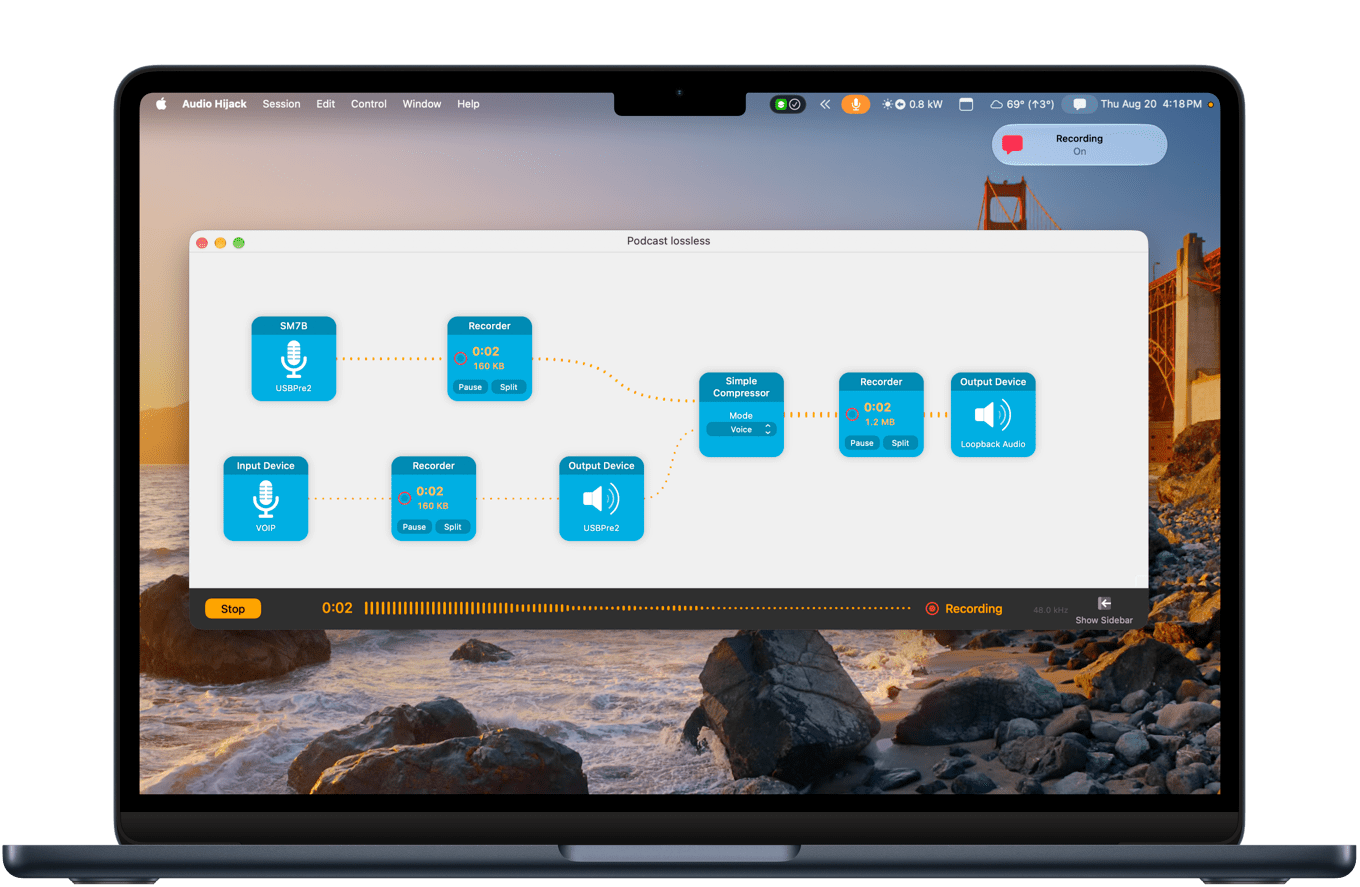
Task: Select the SM7B block title
Action: pyautogui.click(x=293, y=326)
